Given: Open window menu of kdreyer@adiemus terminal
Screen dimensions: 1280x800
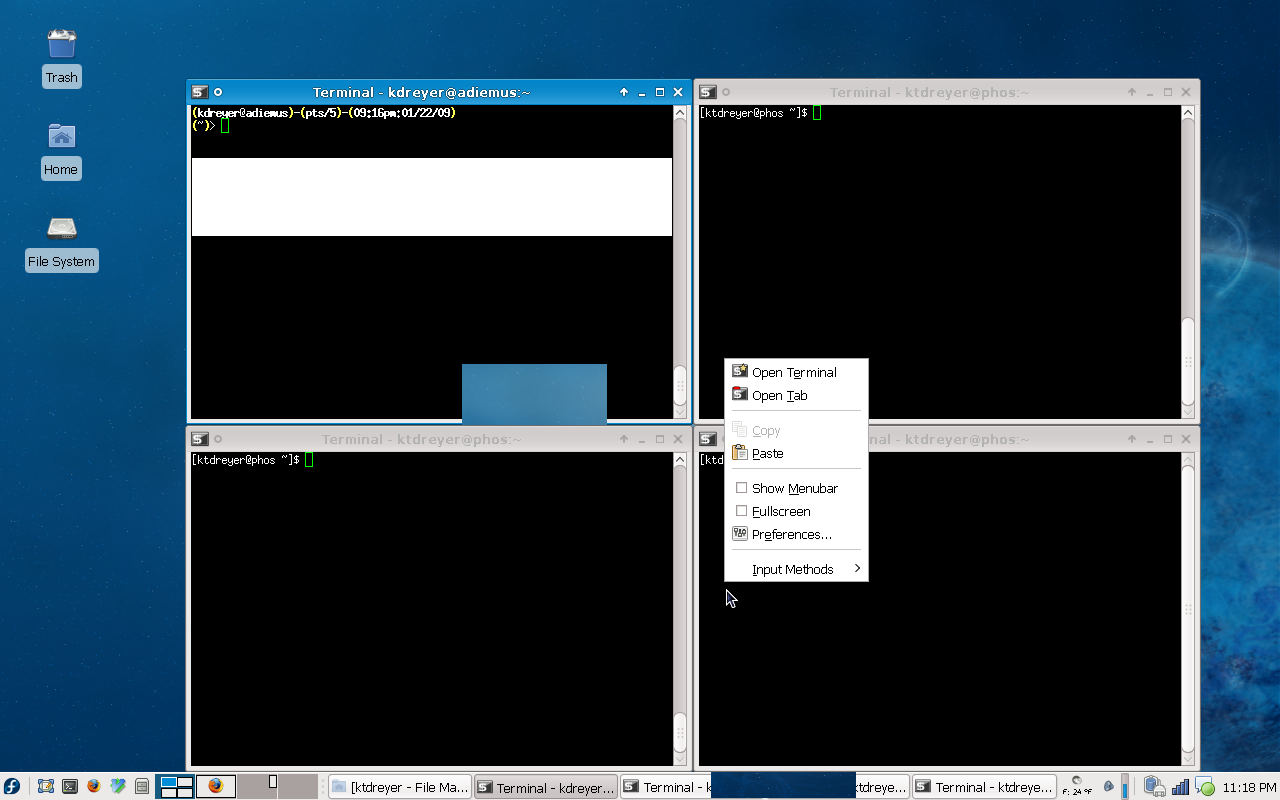Looking at the screenshot, I should (x=200, y=92).
